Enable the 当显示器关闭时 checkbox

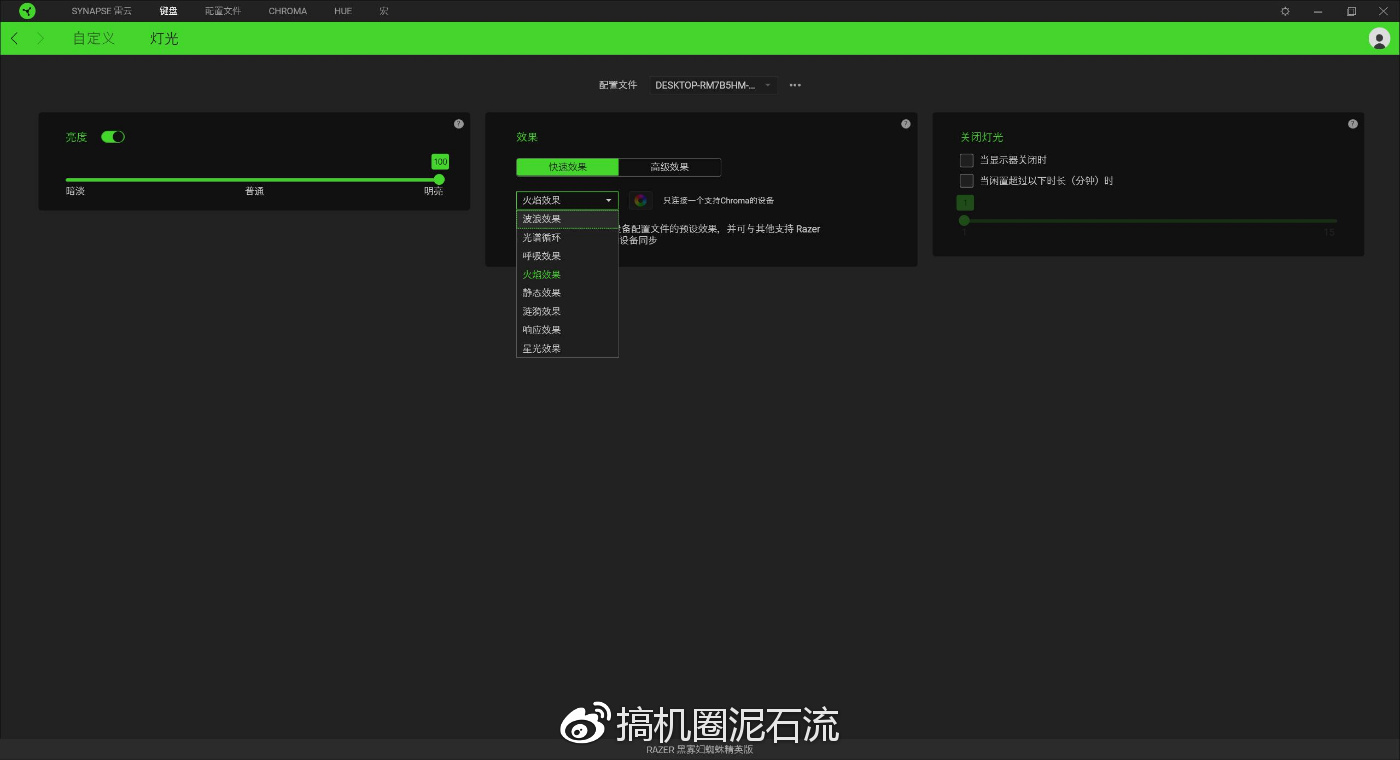point(966,159)
